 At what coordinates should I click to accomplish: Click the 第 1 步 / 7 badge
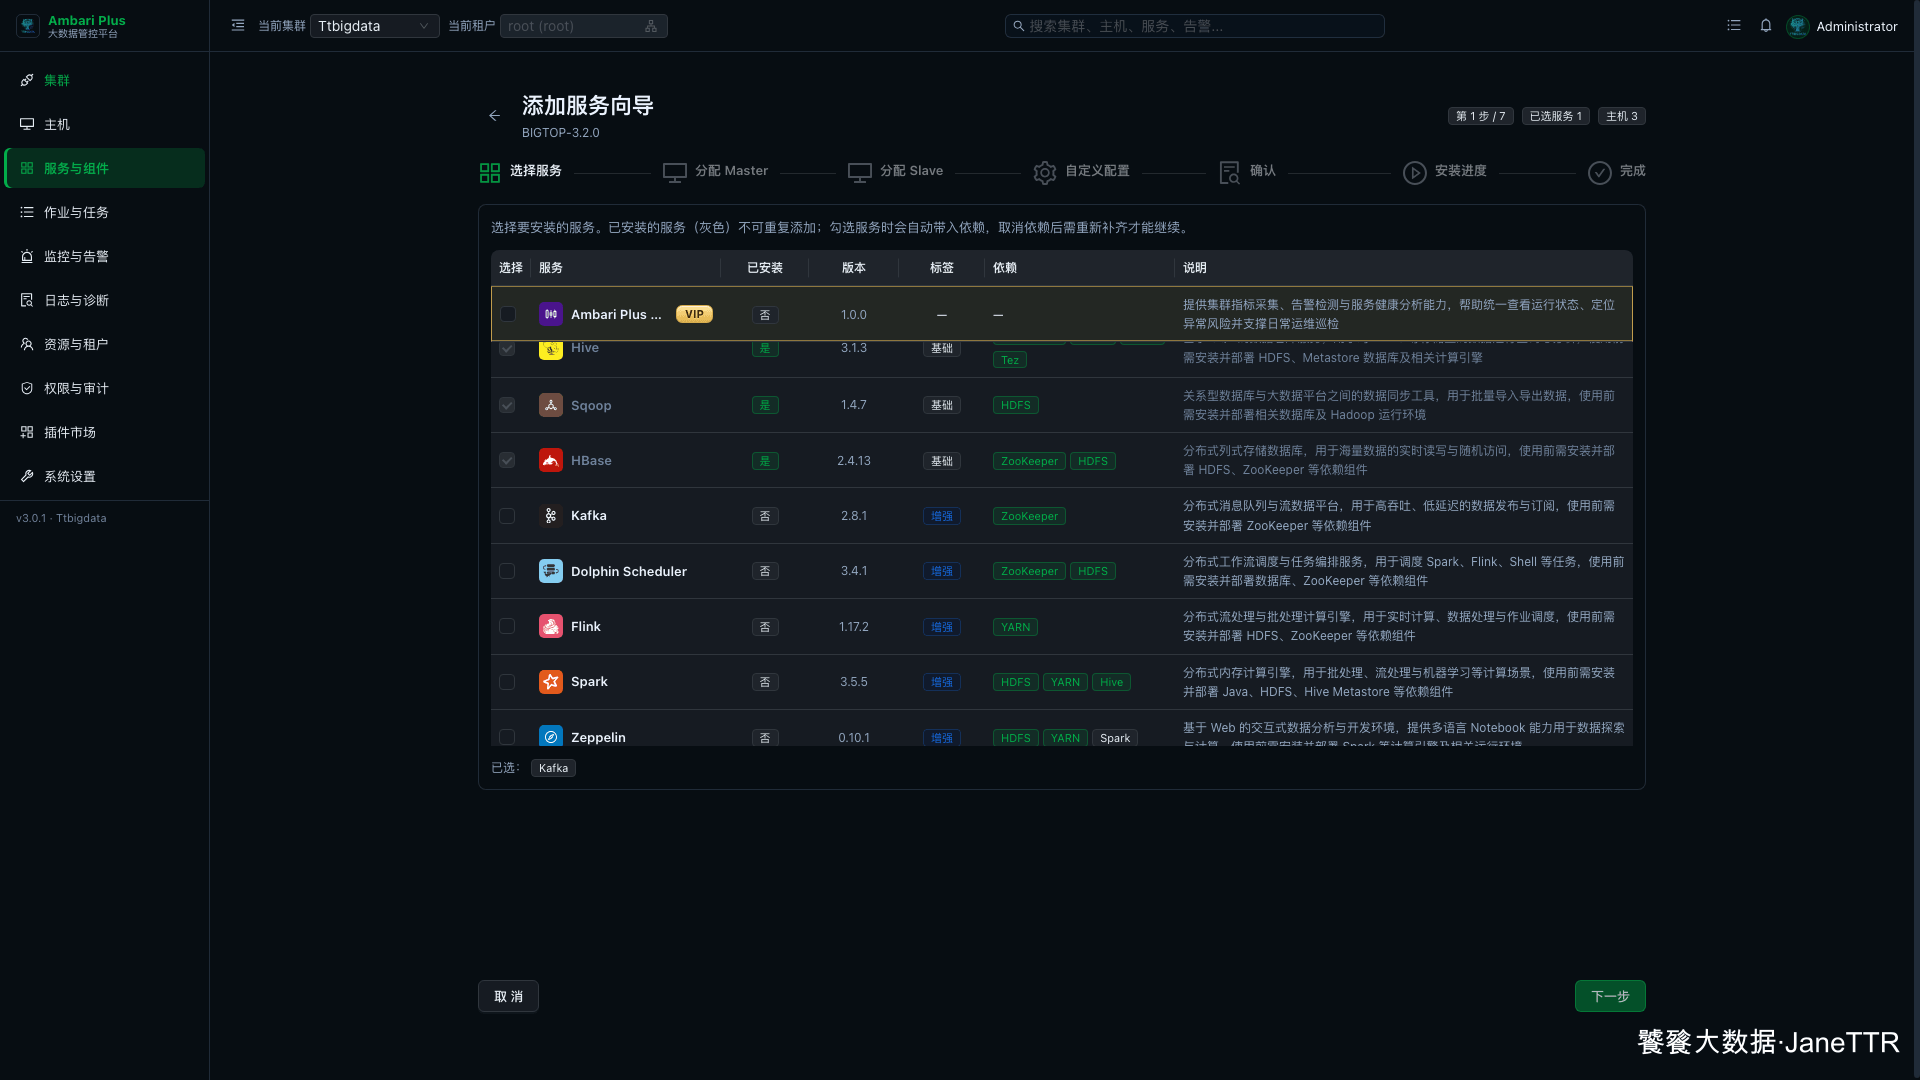click(1480, 116)
